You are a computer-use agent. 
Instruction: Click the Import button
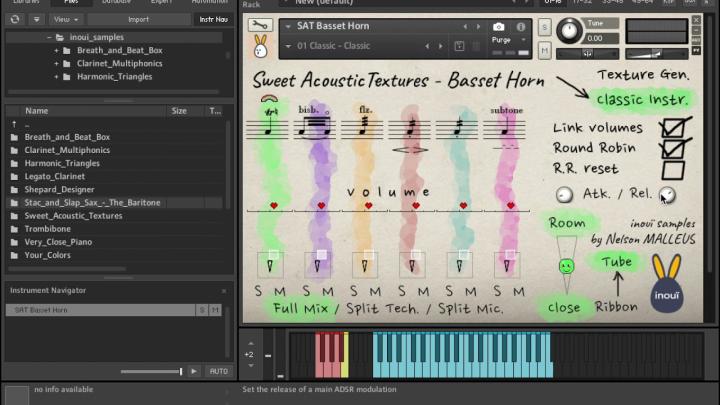139,19
